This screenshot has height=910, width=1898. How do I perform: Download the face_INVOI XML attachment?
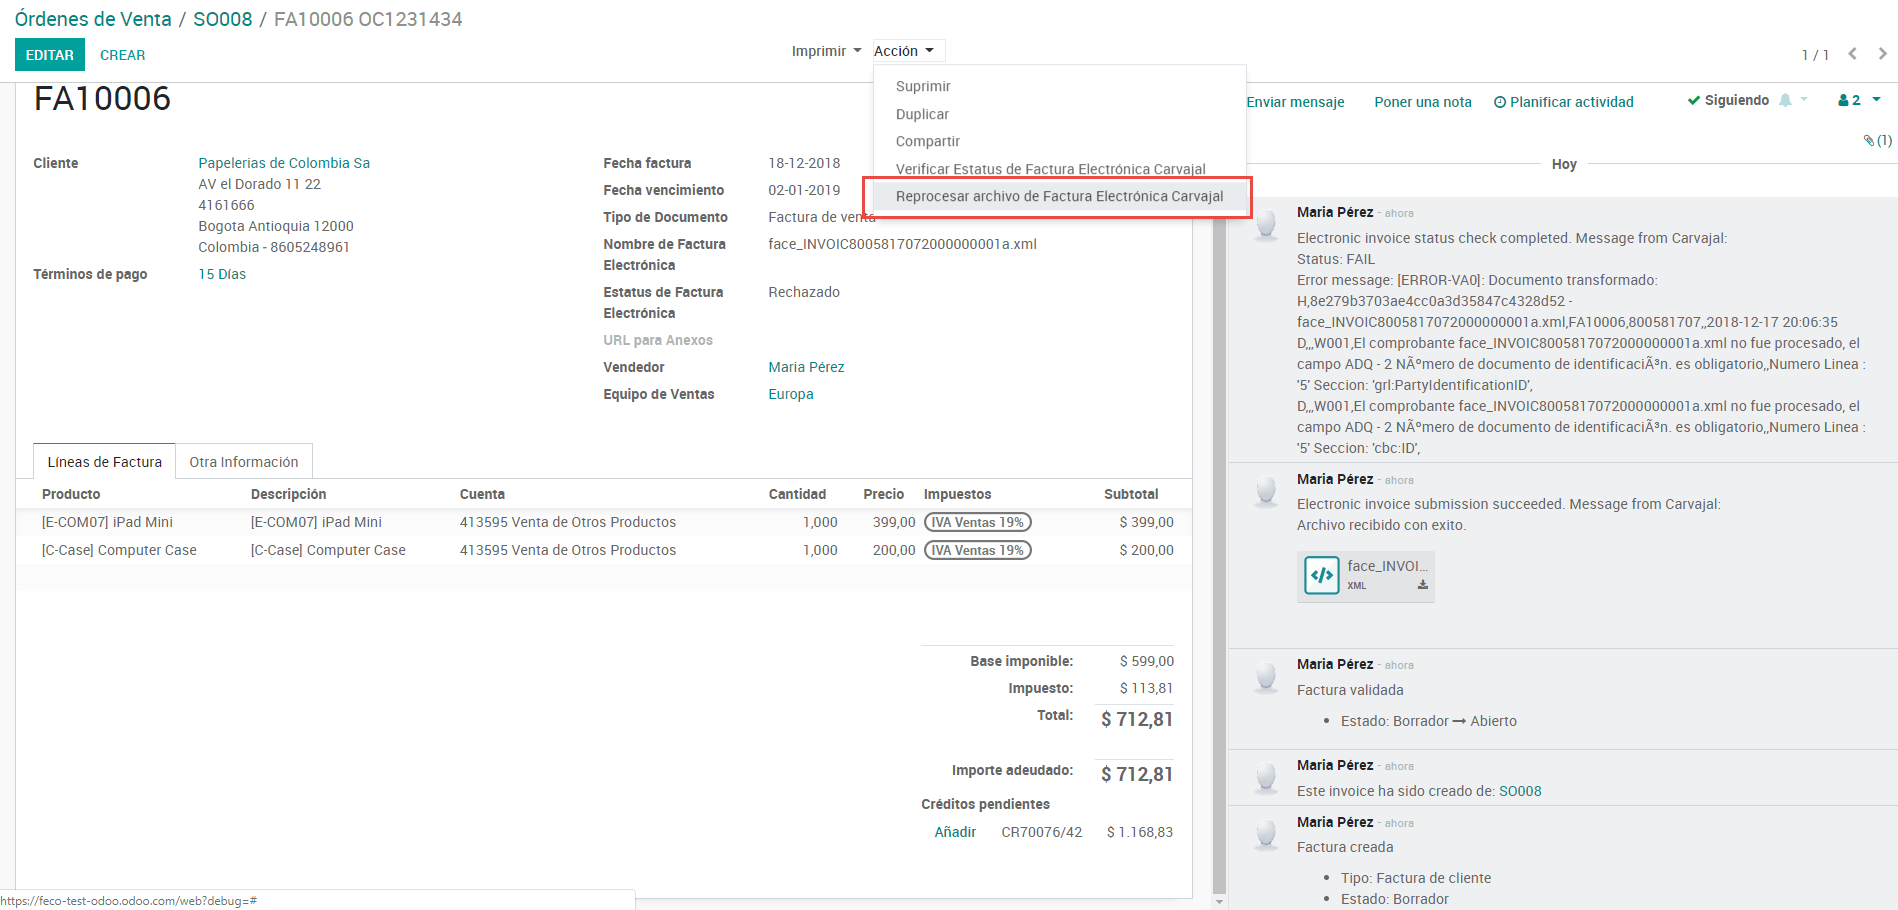point(1422,585)
